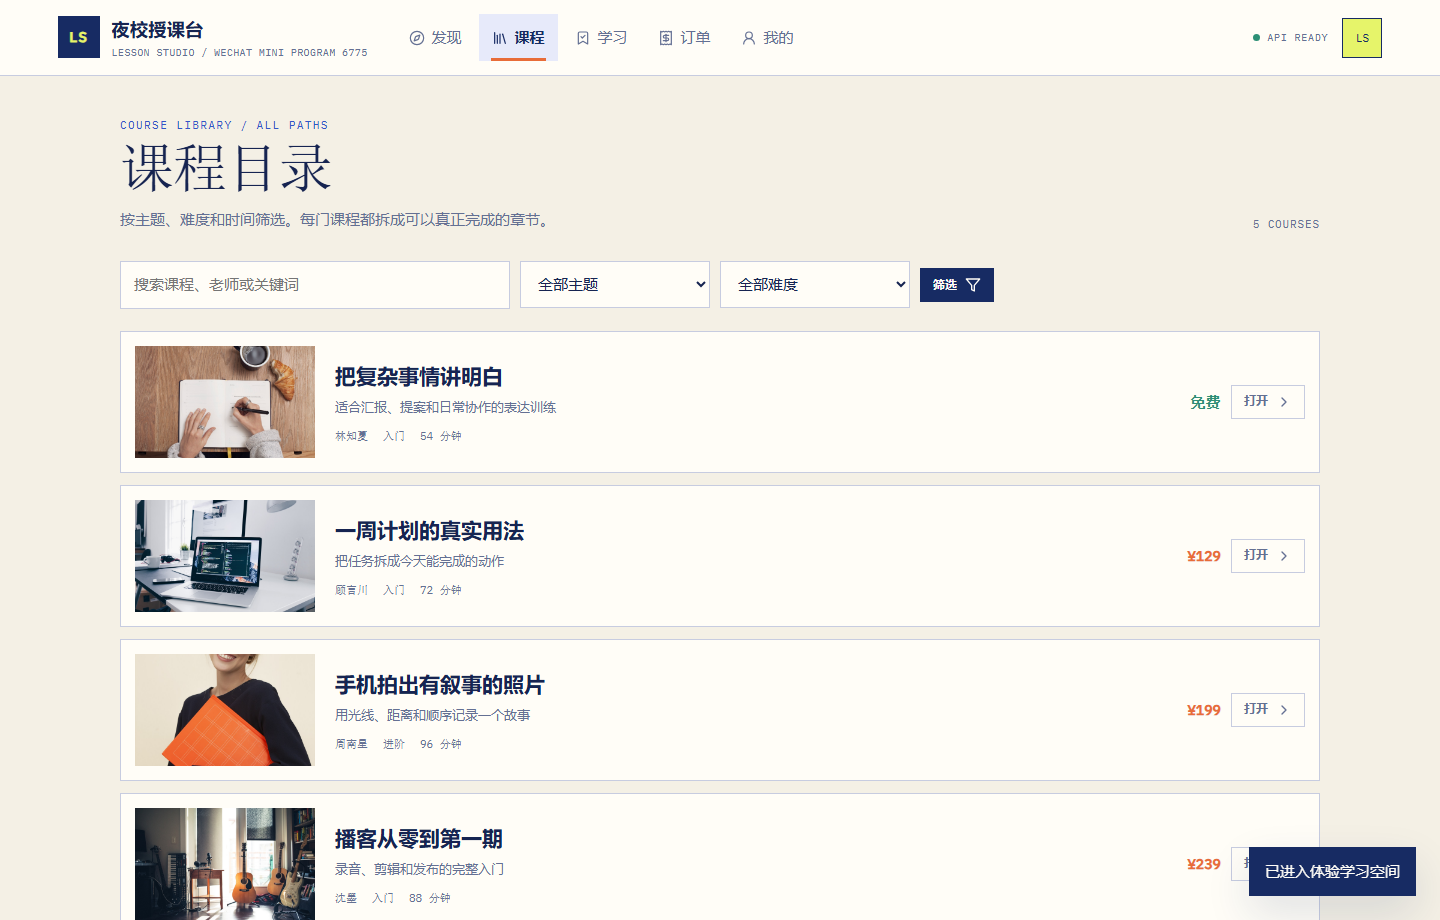This screenshot has width=1440, height=920.
Task: Click teacher name 周南星
Action: [351, 744]
